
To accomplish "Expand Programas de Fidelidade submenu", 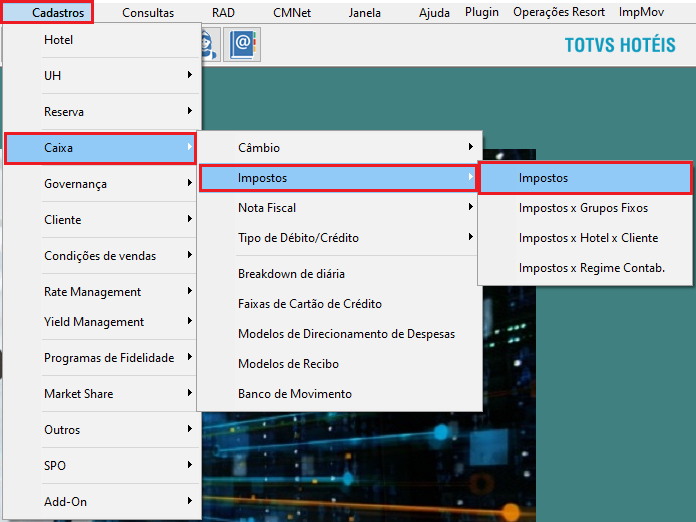I will (101, 358).
